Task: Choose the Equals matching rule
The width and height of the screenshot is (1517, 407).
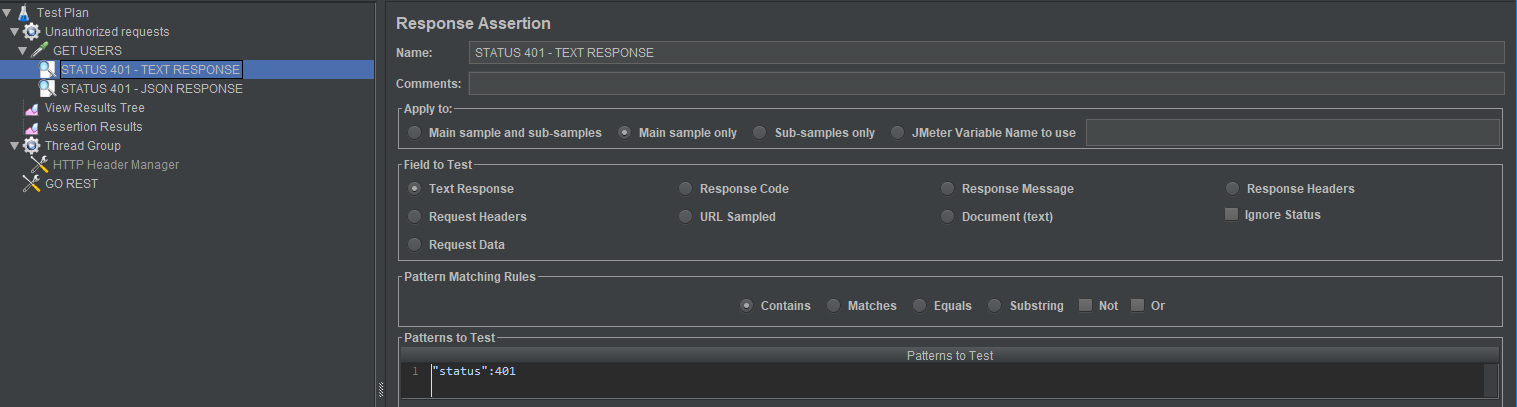Action: tap(919, 305)
